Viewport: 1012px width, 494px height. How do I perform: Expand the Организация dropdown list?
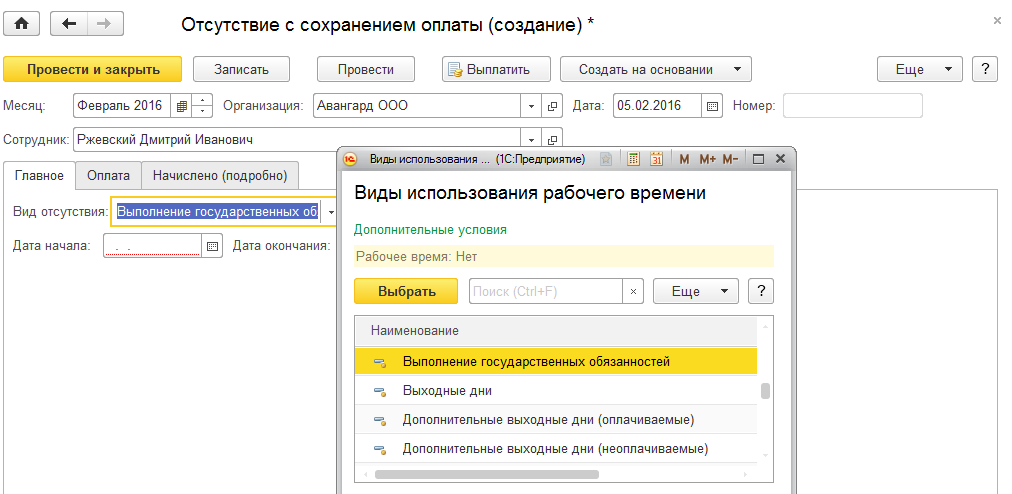[531, 106]
